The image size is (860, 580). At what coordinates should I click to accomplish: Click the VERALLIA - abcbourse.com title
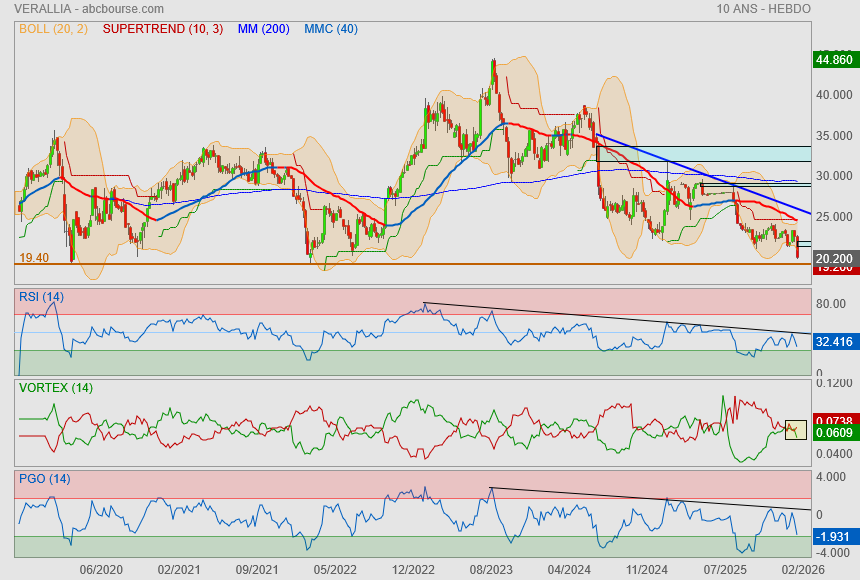point(75,9)
